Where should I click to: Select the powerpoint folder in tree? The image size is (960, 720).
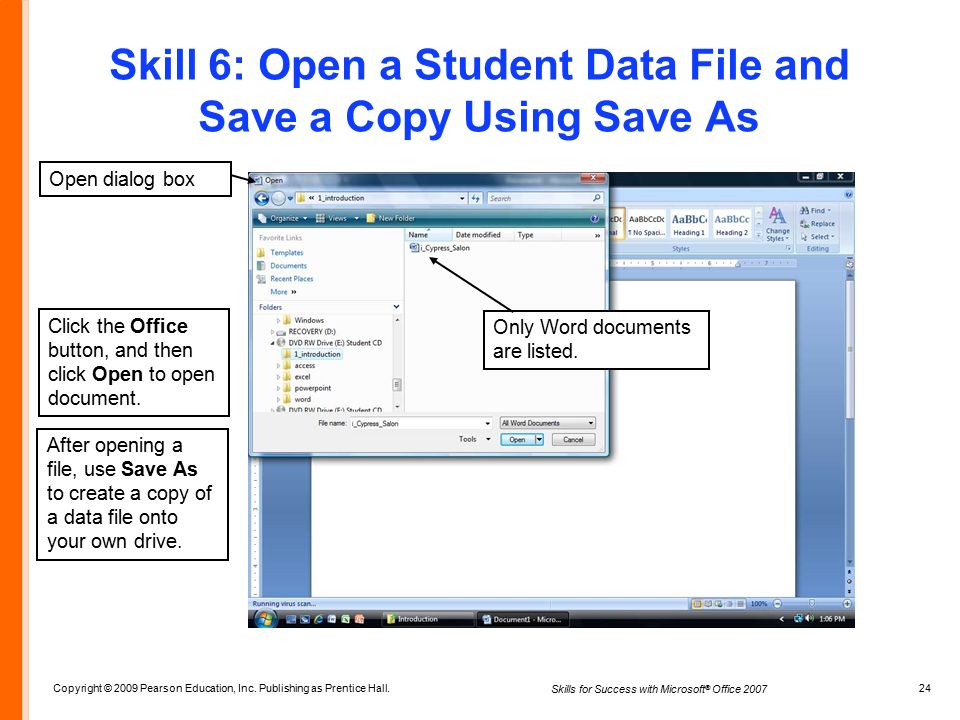click(x=307, y=388)
